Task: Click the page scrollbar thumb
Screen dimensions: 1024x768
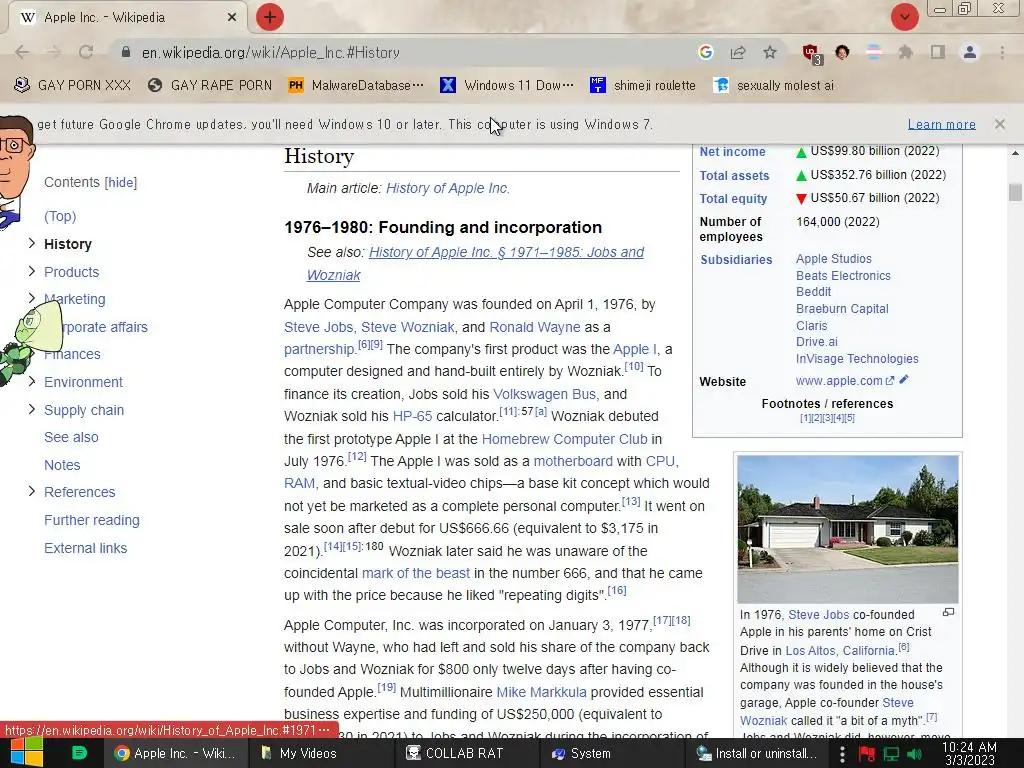Action: (1015, 193)
